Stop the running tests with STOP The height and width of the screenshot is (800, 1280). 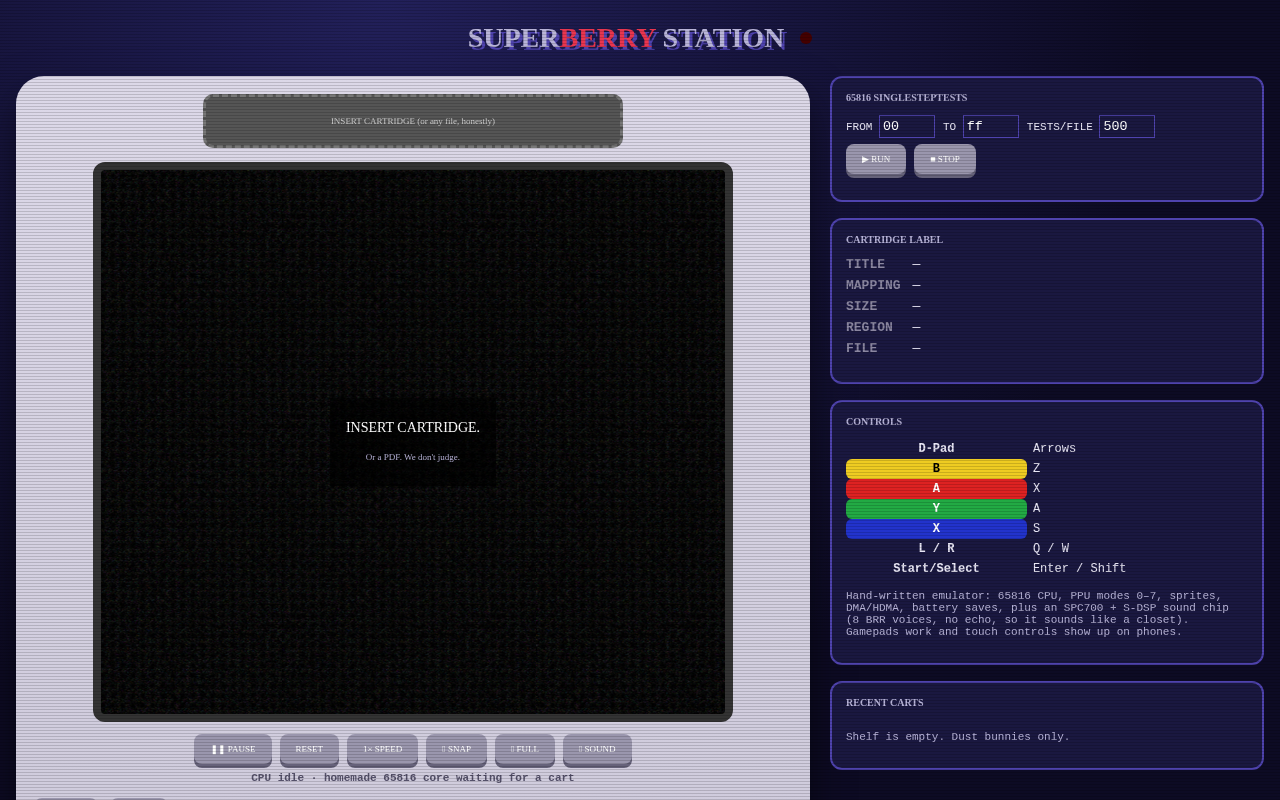pyautogui.click(x=945, y=159)
